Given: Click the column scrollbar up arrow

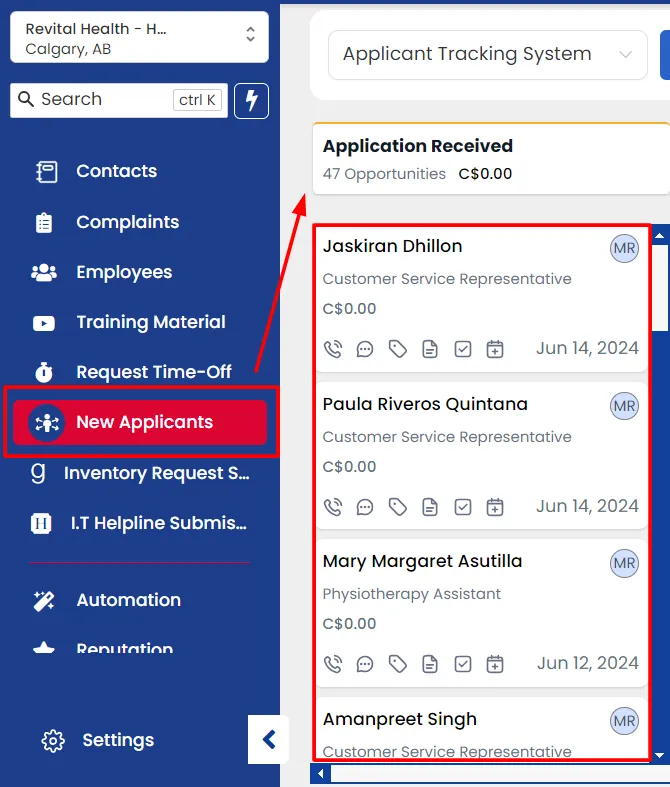Looking at the screenshot, I should 660,235.
